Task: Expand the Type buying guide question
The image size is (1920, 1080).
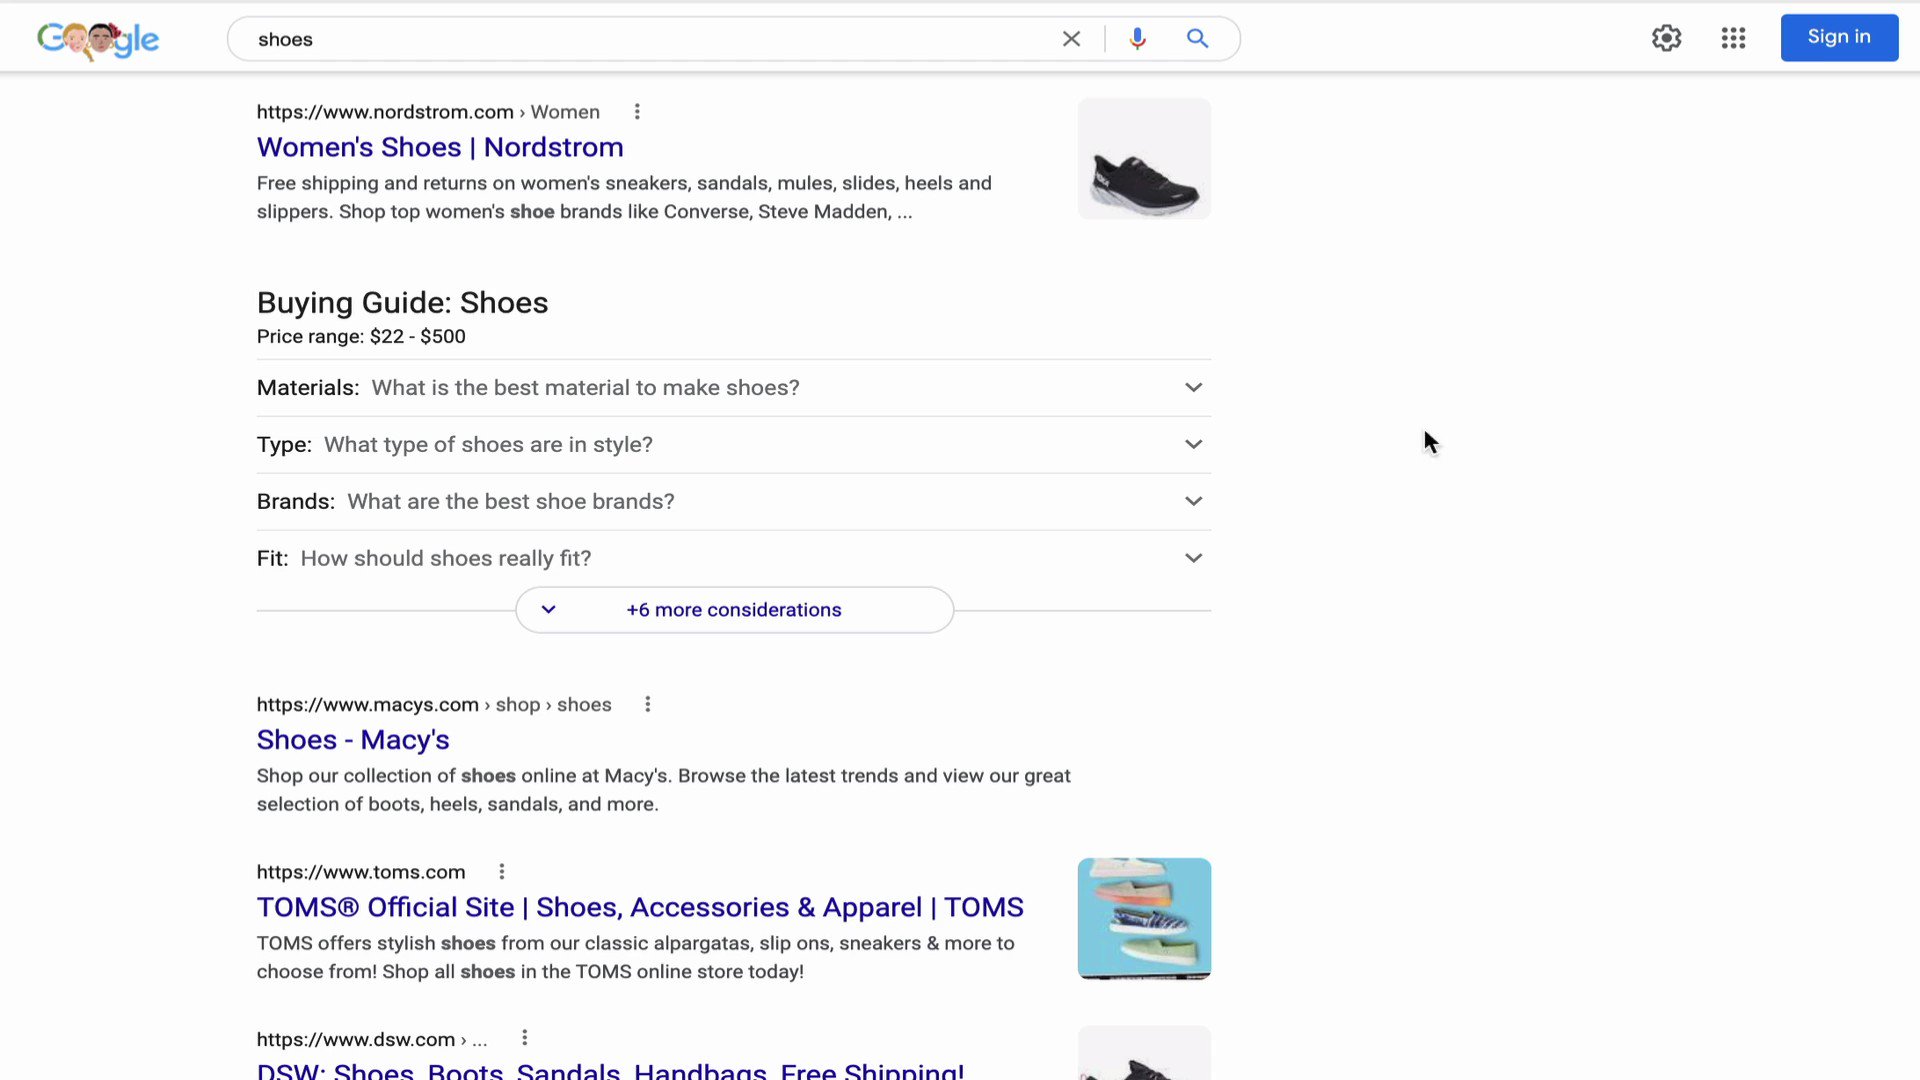Action: [x=734, y=445]
